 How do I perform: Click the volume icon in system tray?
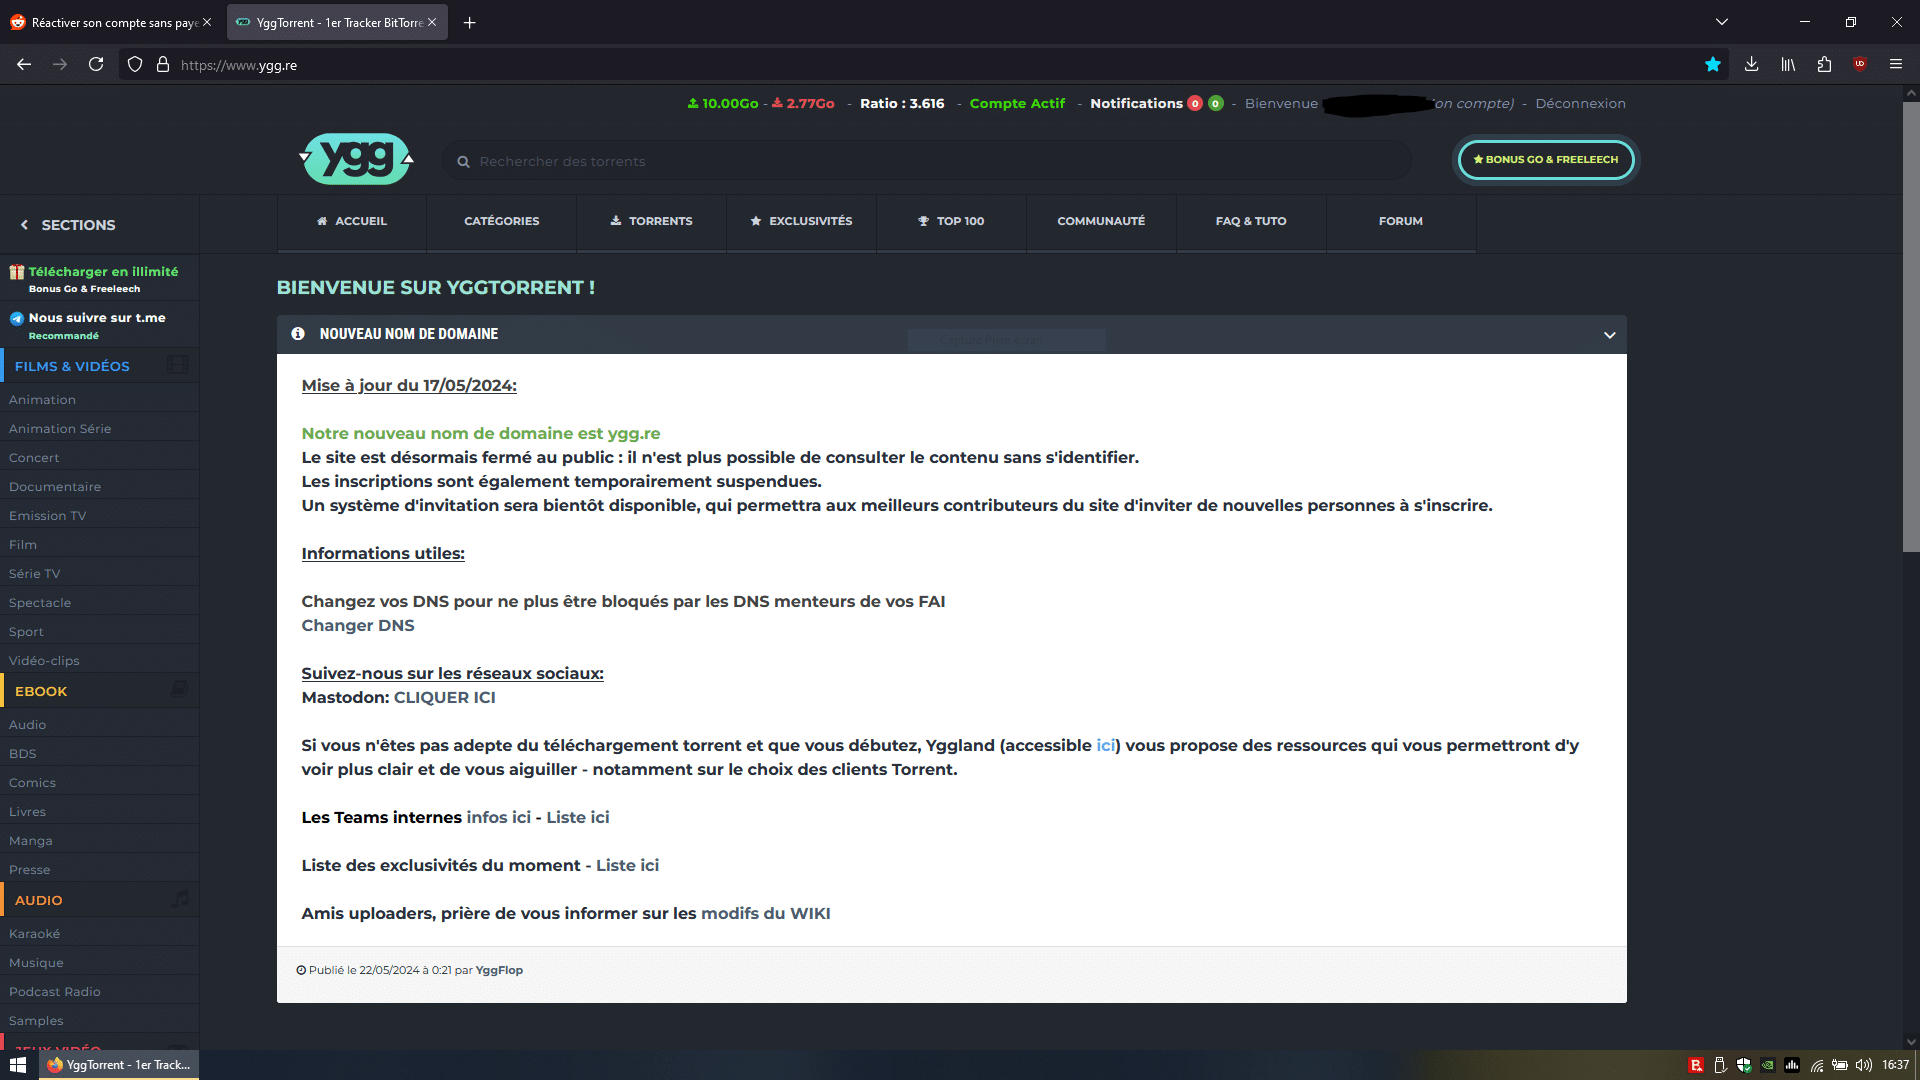coord(1864,1065)
